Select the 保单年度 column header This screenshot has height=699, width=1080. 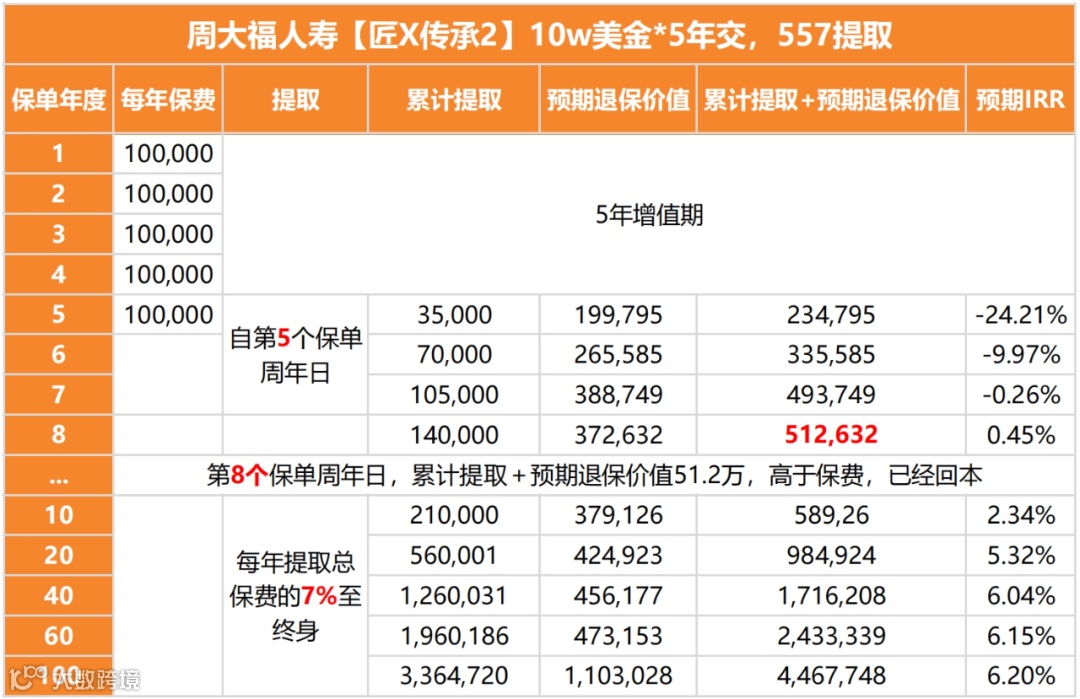pos(59,100)
